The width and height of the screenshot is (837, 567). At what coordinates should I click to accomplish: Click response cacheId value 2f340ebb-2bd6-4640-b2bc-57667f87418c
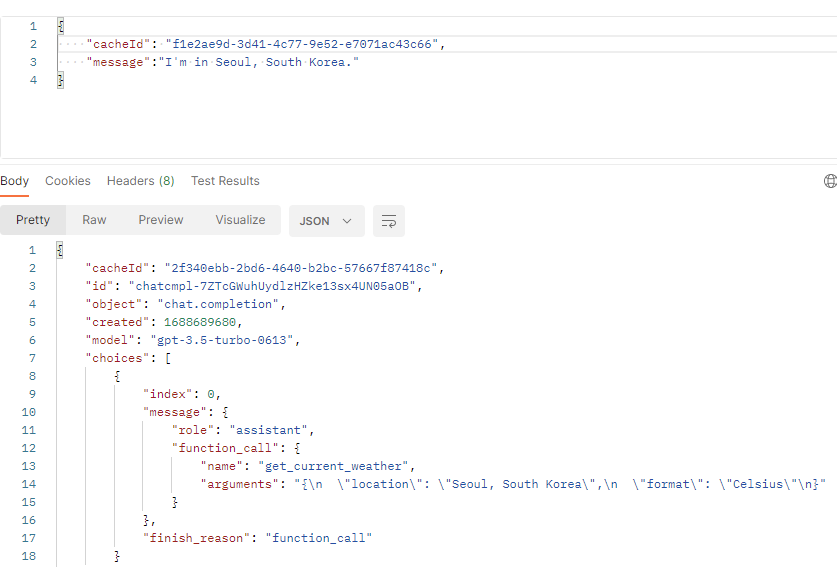301,268
